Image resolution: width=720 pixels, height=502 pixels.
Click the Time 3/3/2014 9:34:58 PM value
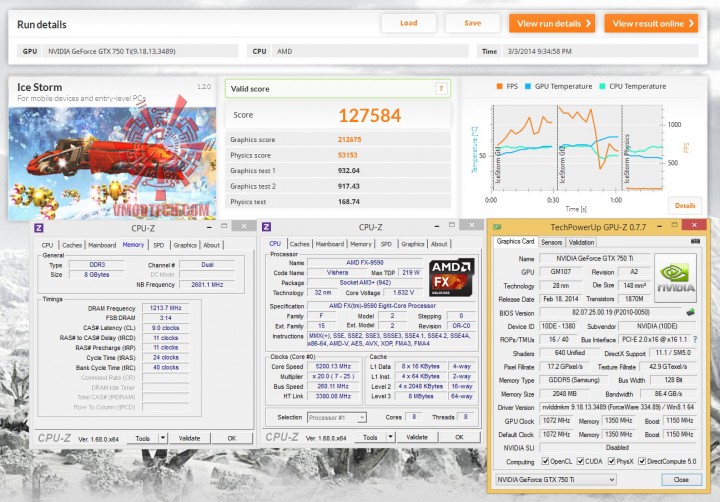click(x=540, y=51)
